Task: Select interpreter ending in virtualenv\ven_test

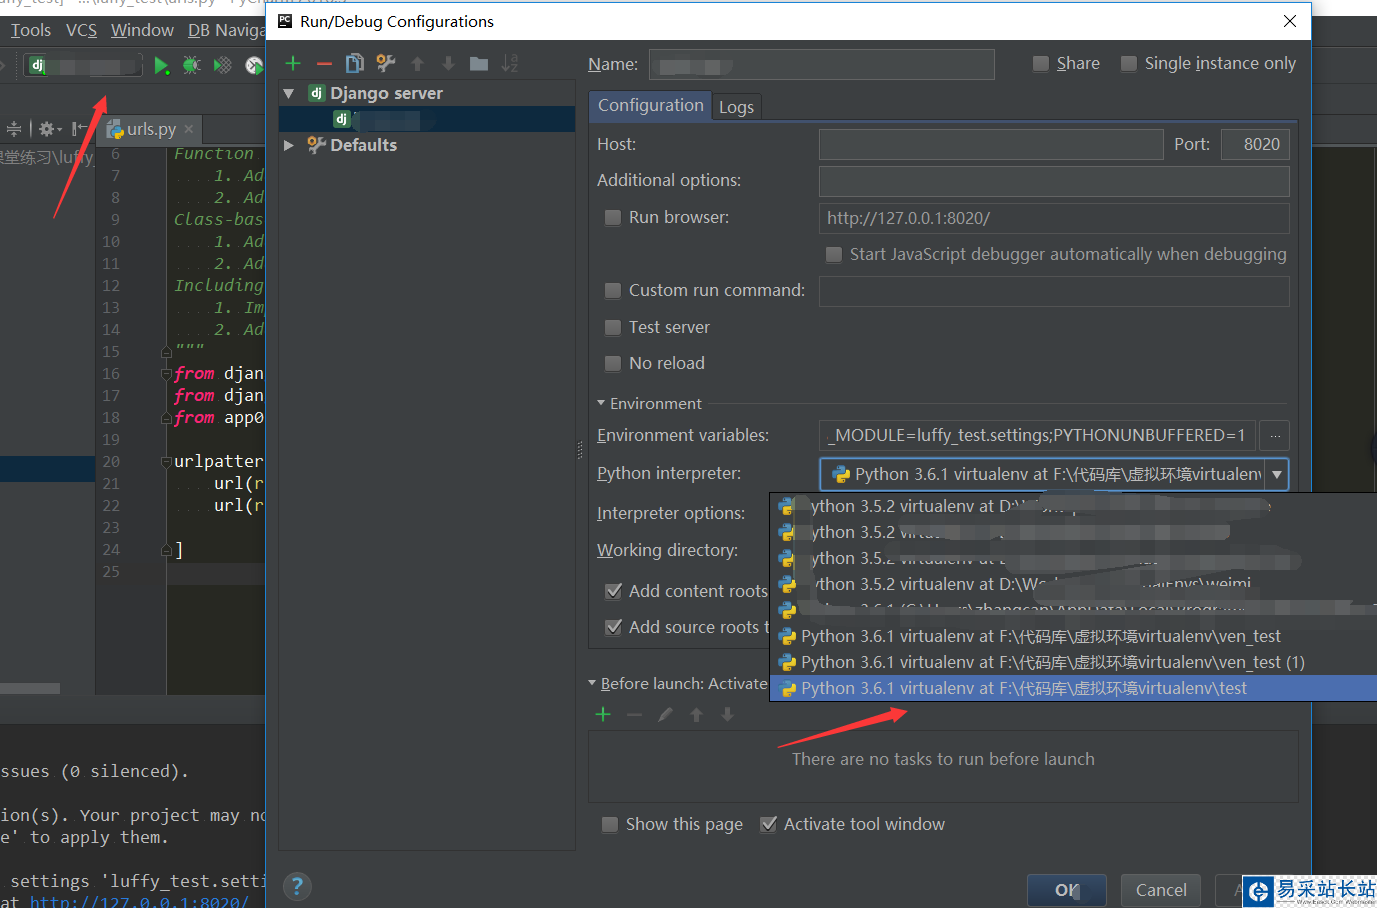Action: (1074, 636)
